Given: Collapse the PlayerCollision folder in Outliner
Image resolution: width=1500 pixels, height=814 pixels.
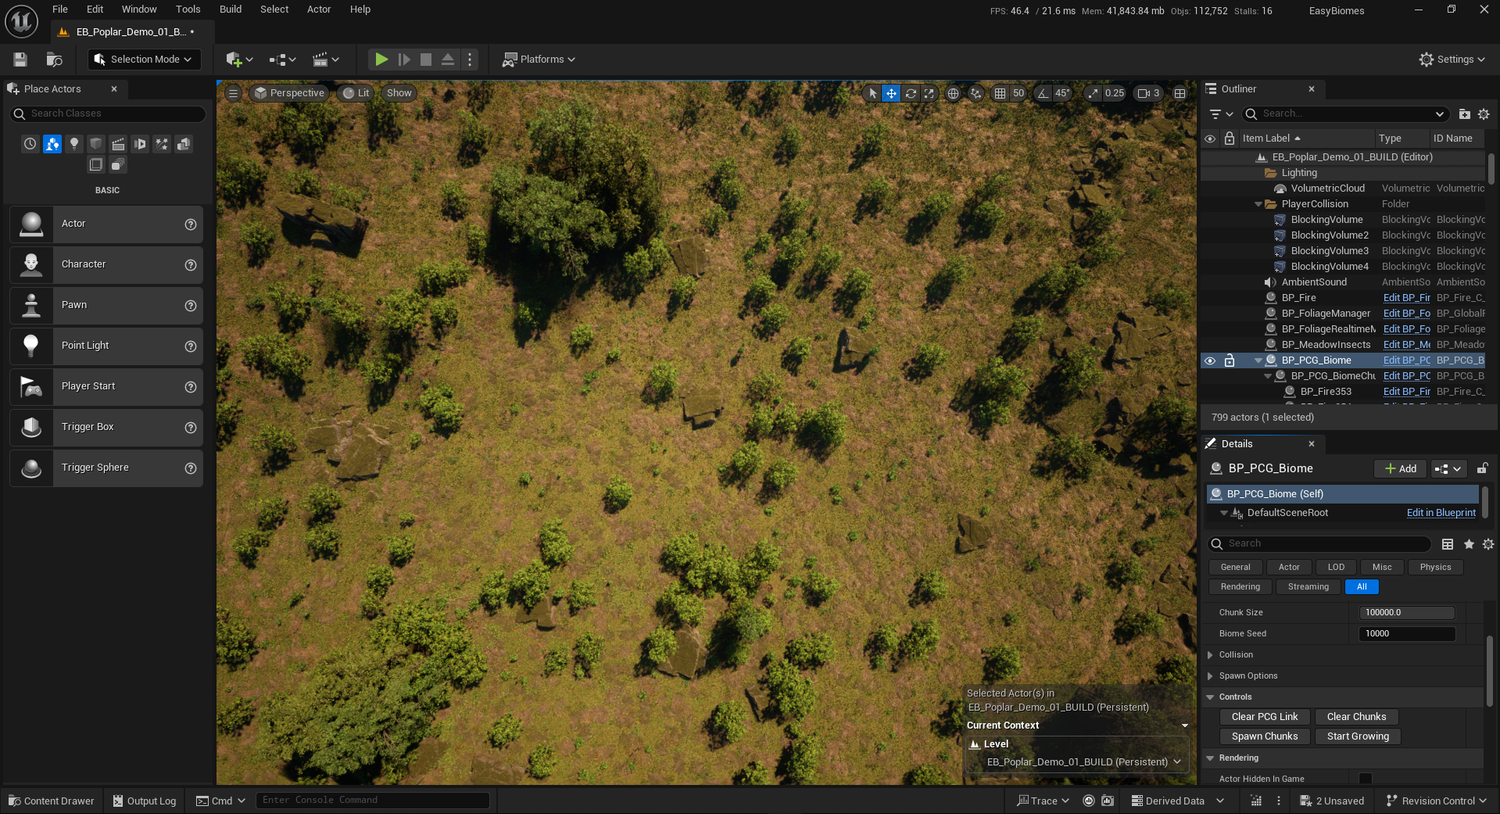Looking at the screenshot, I should (x=1258, y=203).
